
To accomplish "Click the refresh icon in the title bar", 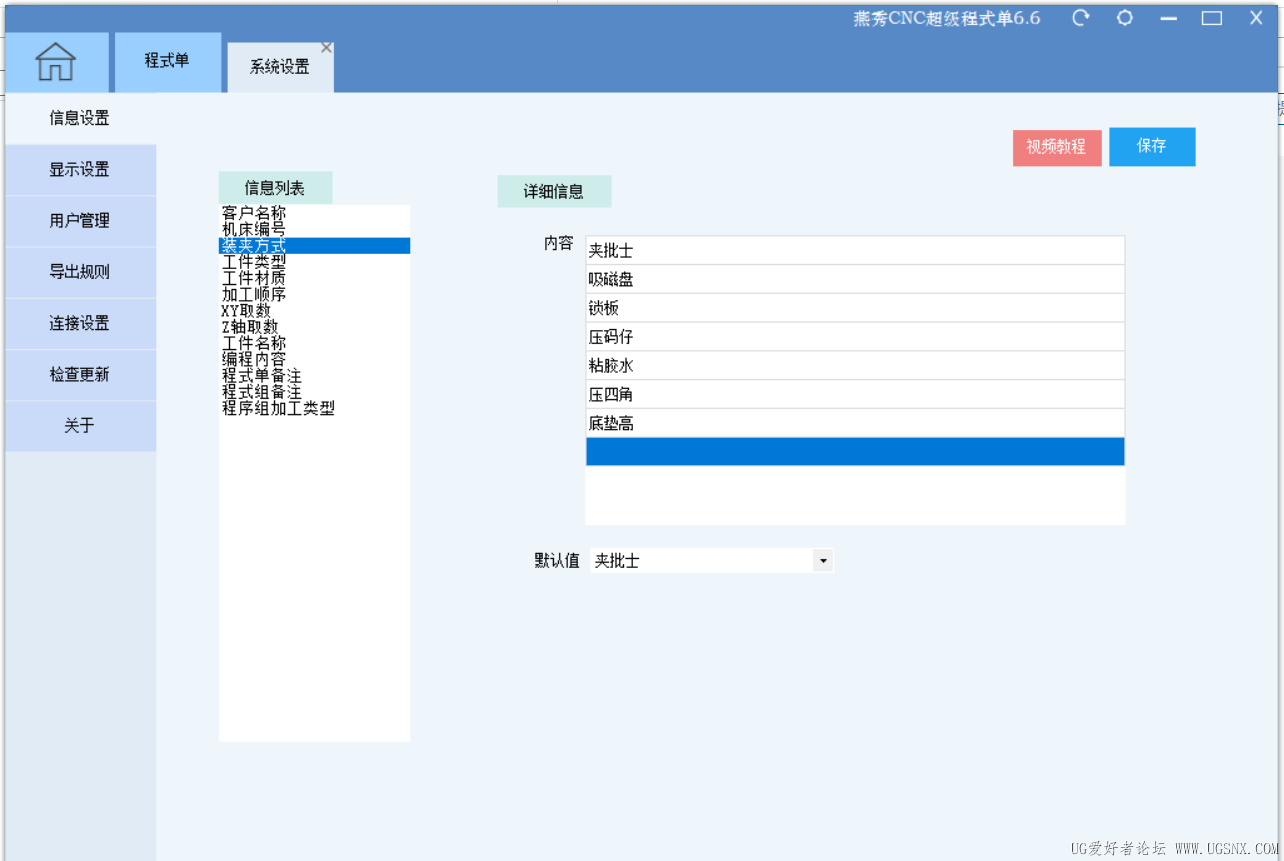I will [1080, 17].
